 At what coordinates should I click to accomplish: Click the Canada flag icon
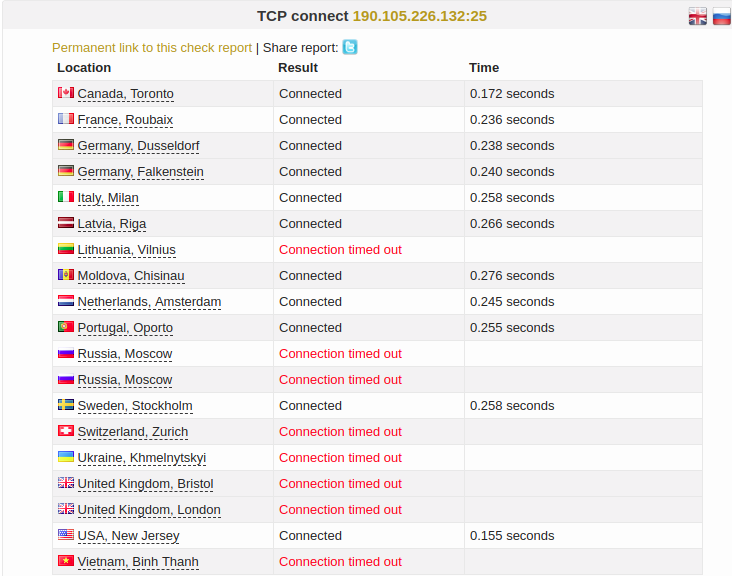(x=66, y=92)
